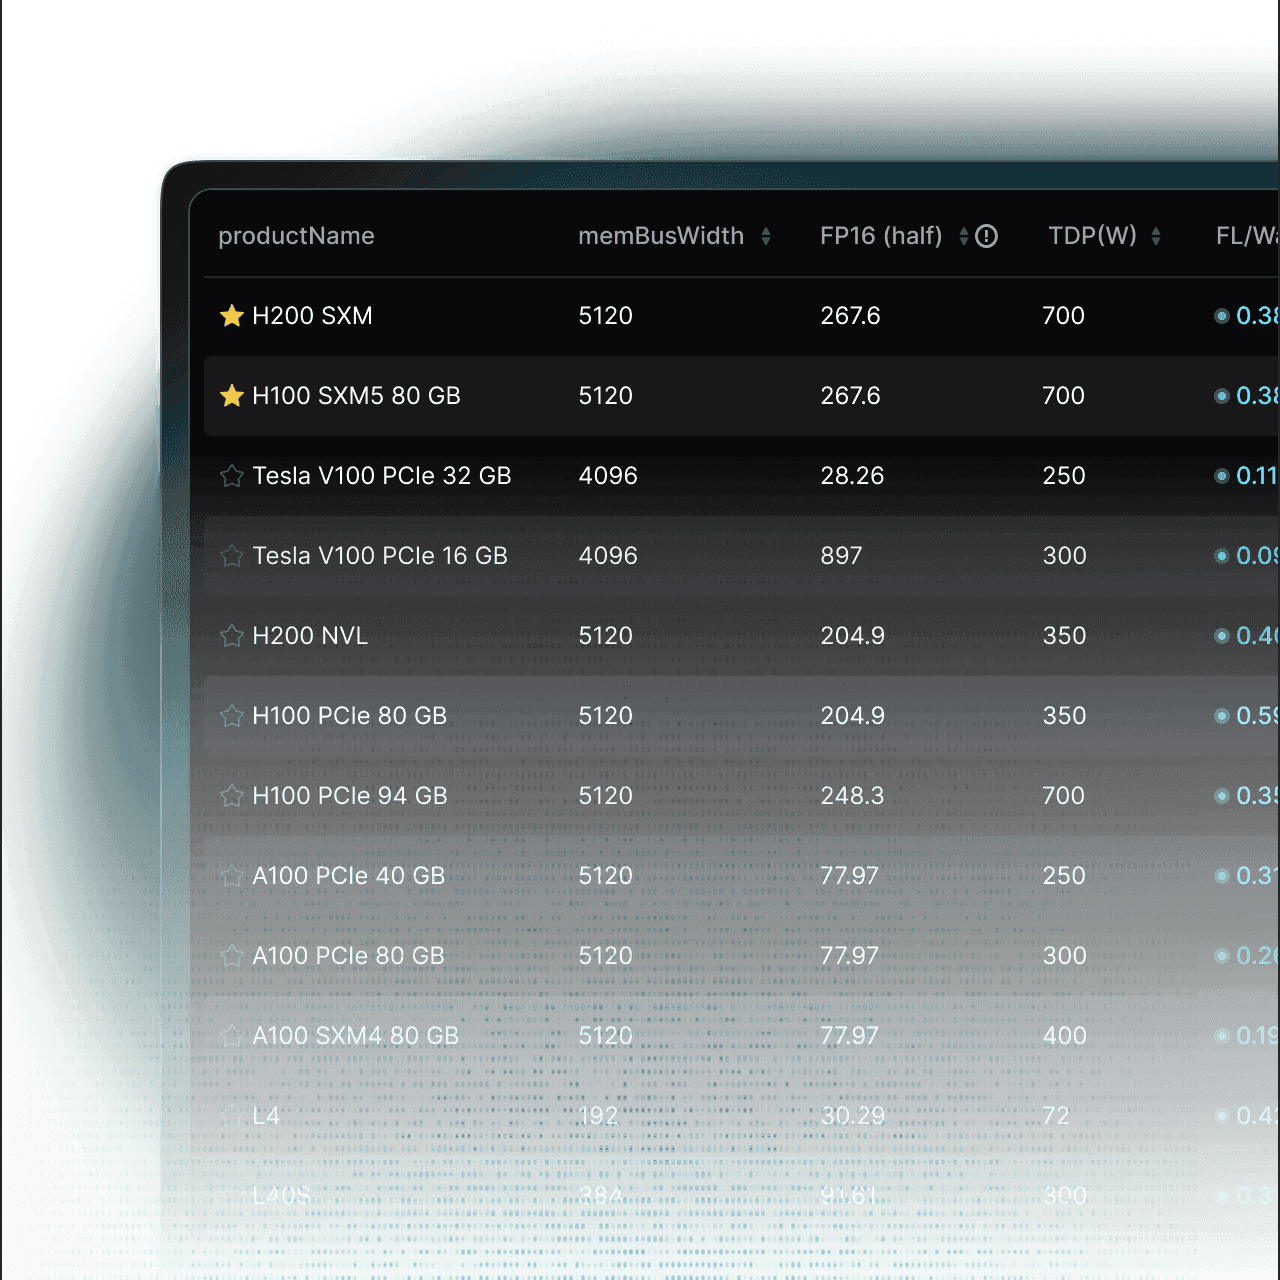Select the H200 NVL product name

pos(310,636)
